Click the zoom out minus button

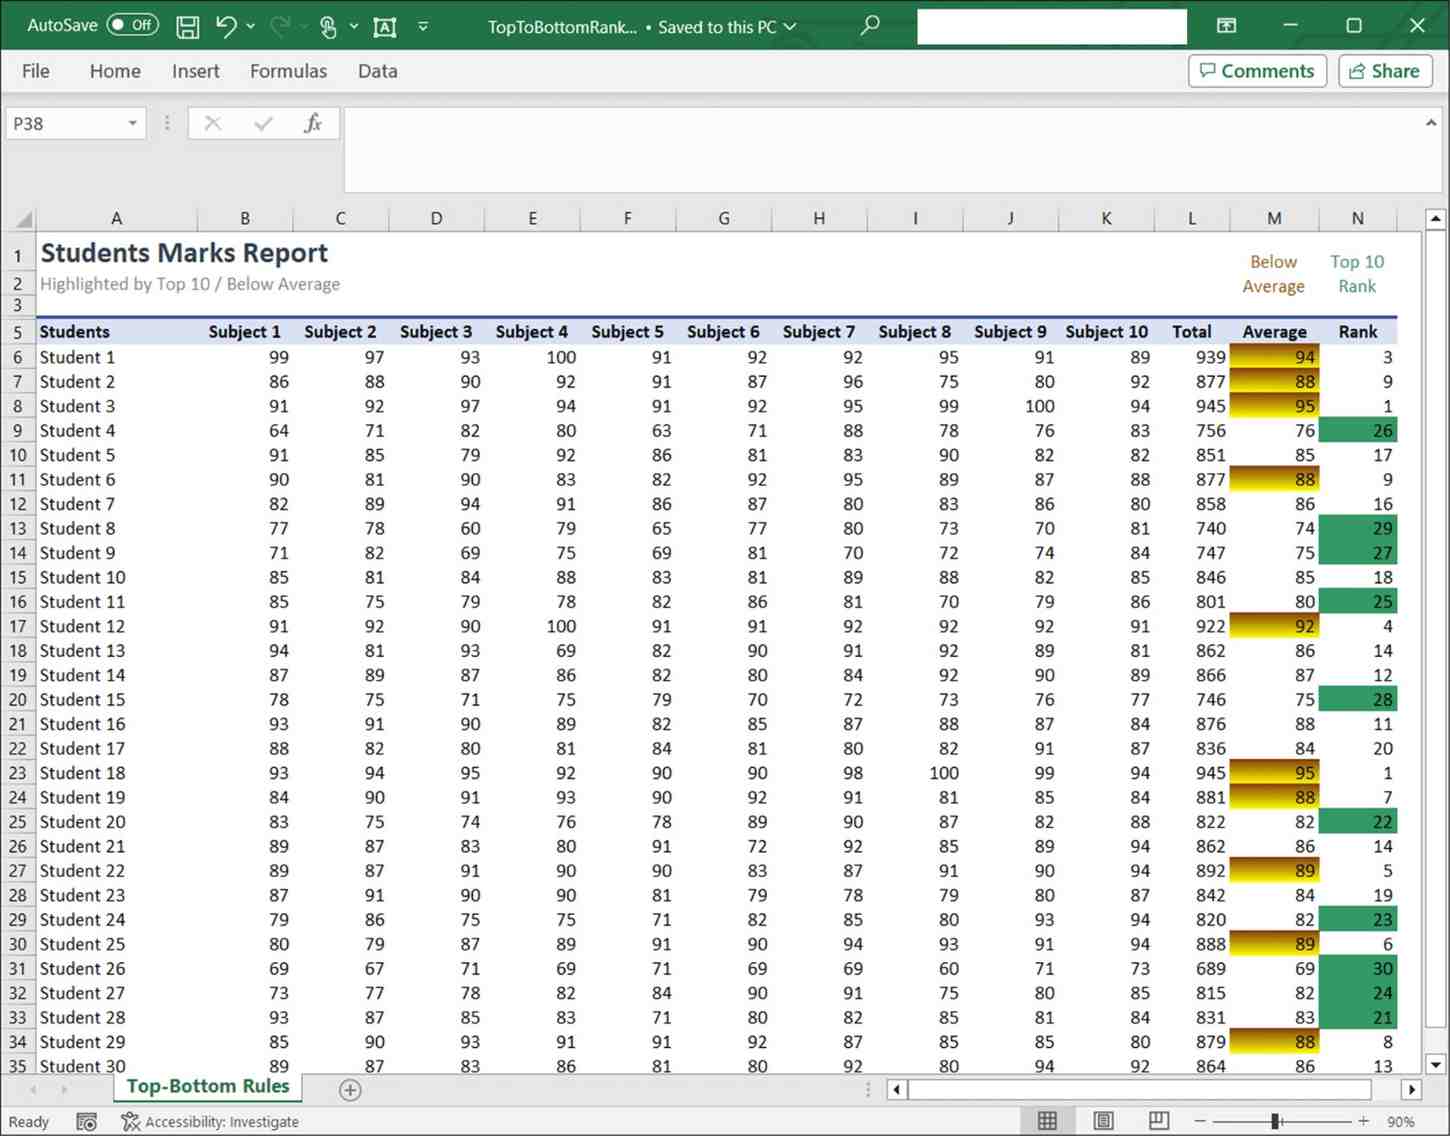(1200, 1121)
